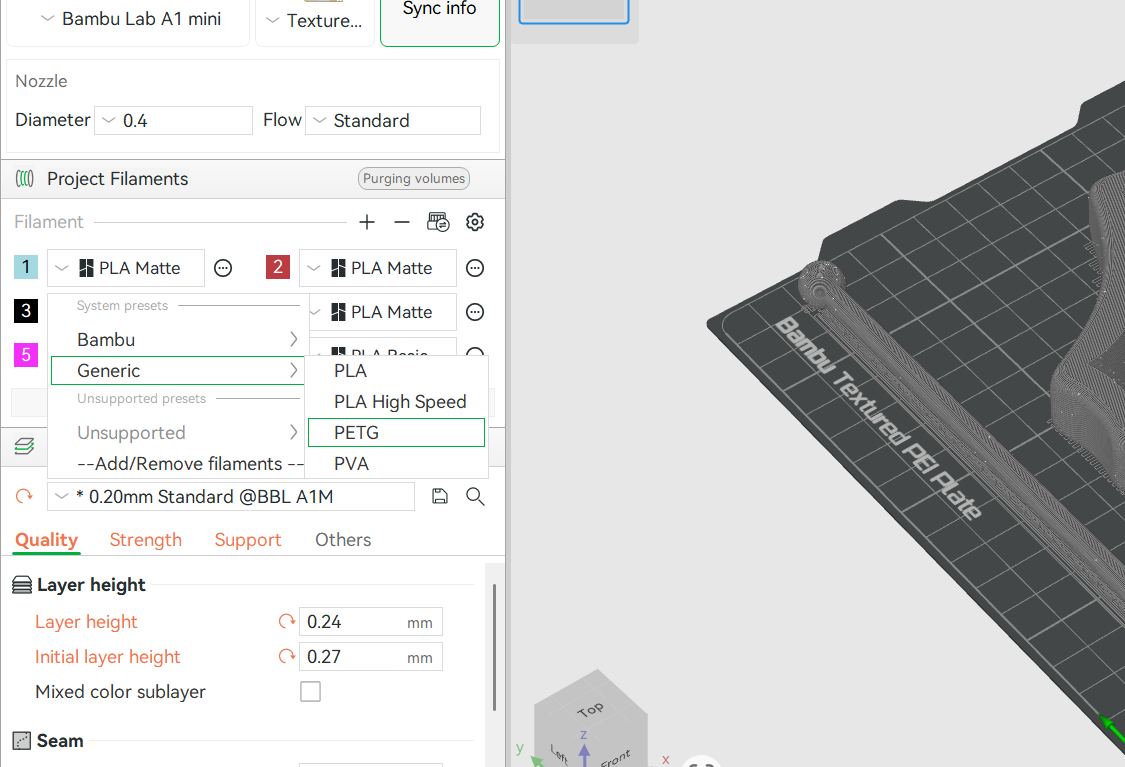Image resolution: width=1125 pixels, height=767 pixels.
Task: Click the Layer height input field
Action: (x=370, y=621)
